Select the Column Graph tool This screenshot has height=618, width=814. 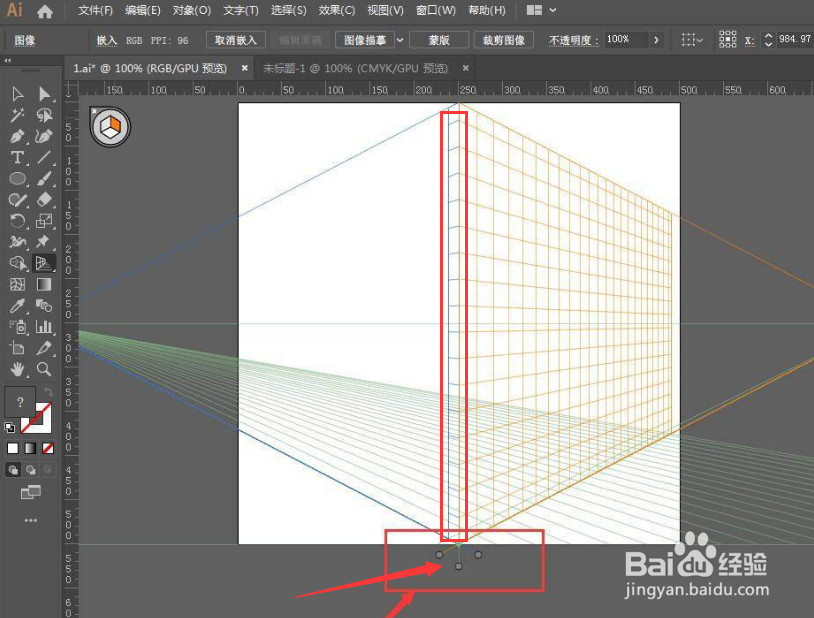pyautogui.click(x=44, y=327)
